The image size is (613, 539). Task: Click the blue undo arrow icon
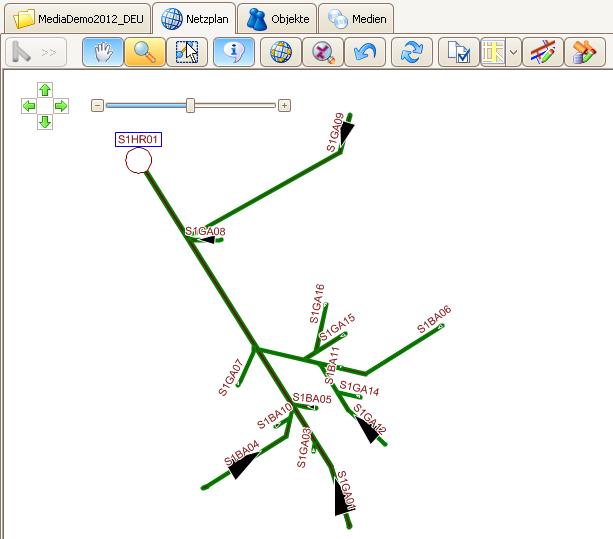click(x=365, y=52)
